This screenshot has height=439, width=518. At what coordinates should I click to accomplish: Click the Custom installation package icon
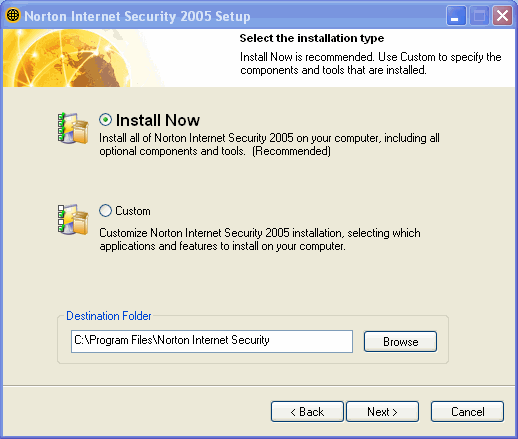pyautogui.click(x=73, y=220)
